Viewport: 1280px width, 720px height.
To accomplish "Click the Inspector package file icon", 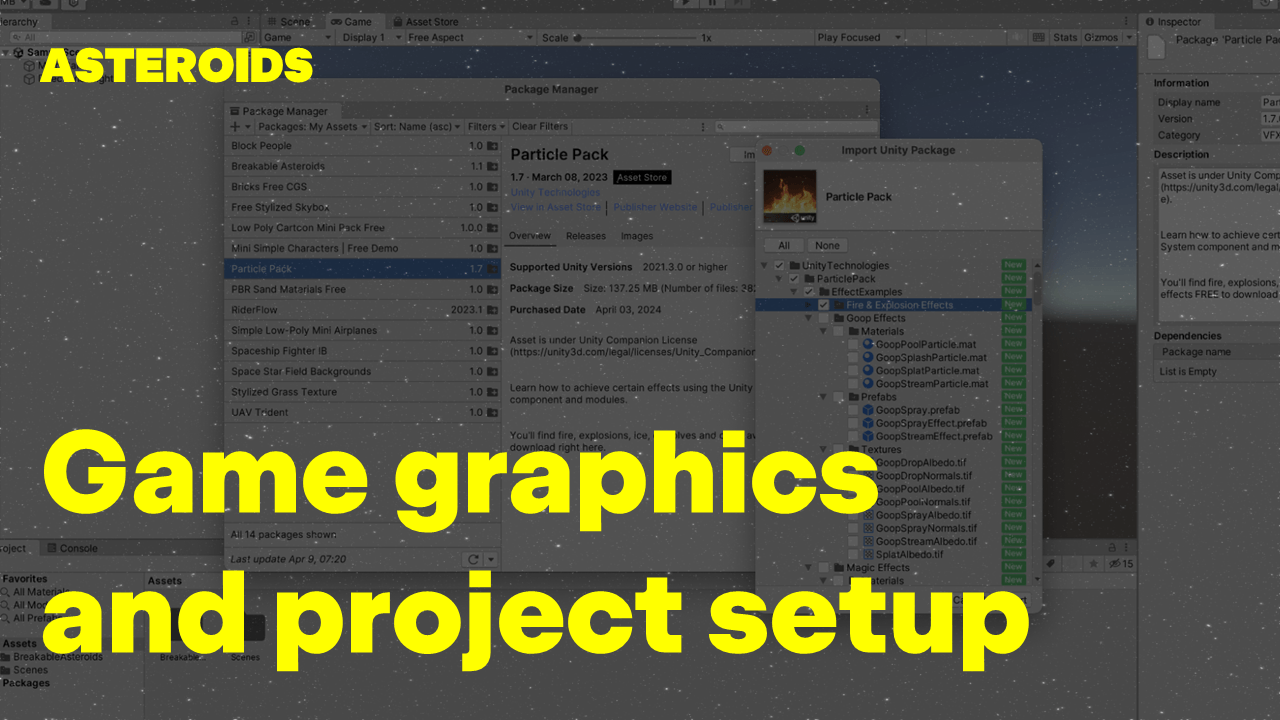I will click(x=1158, y=46).
